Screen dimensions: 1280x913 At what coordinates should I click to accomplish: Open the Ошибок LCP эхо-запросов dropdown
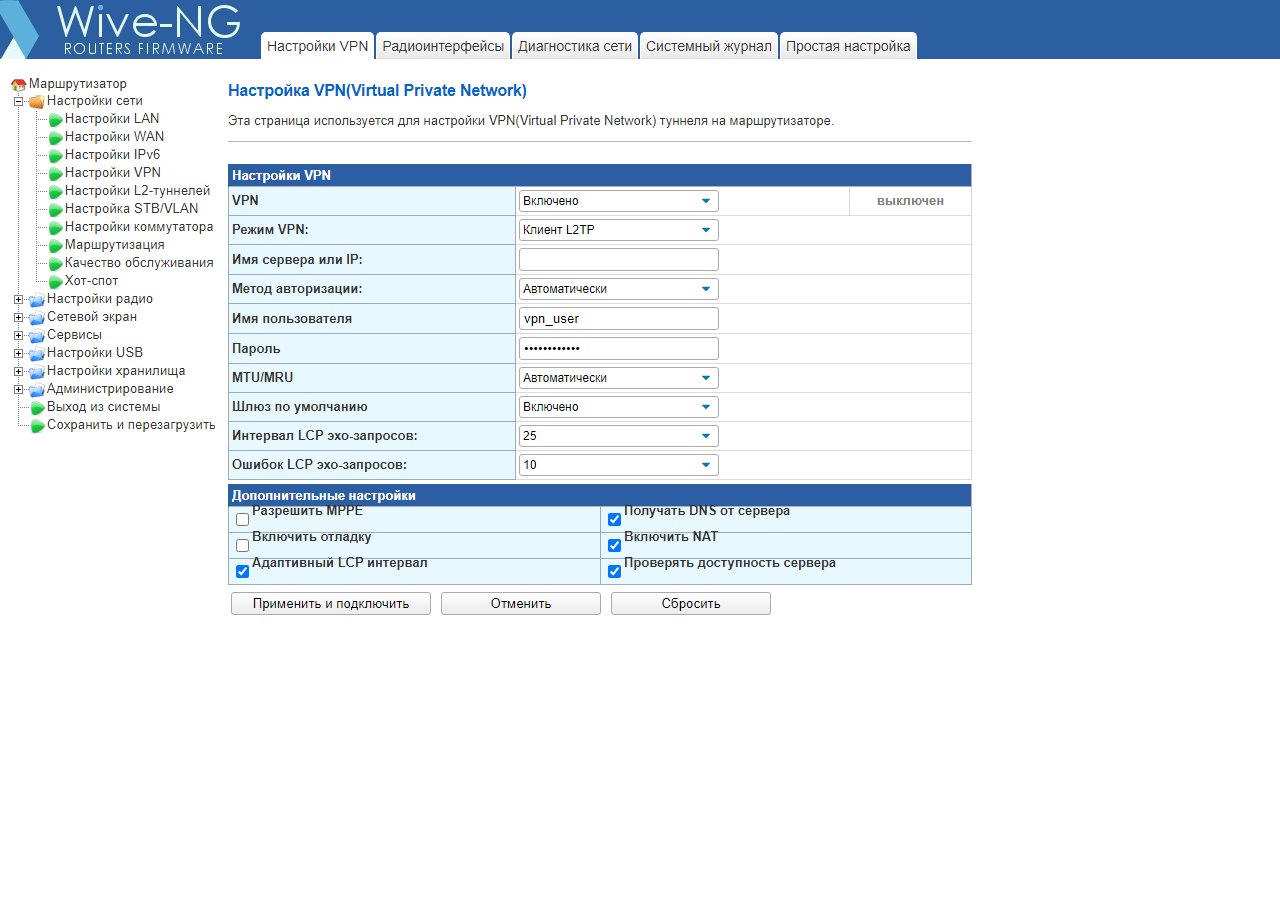pyautogui.click(x=619, y=465)
